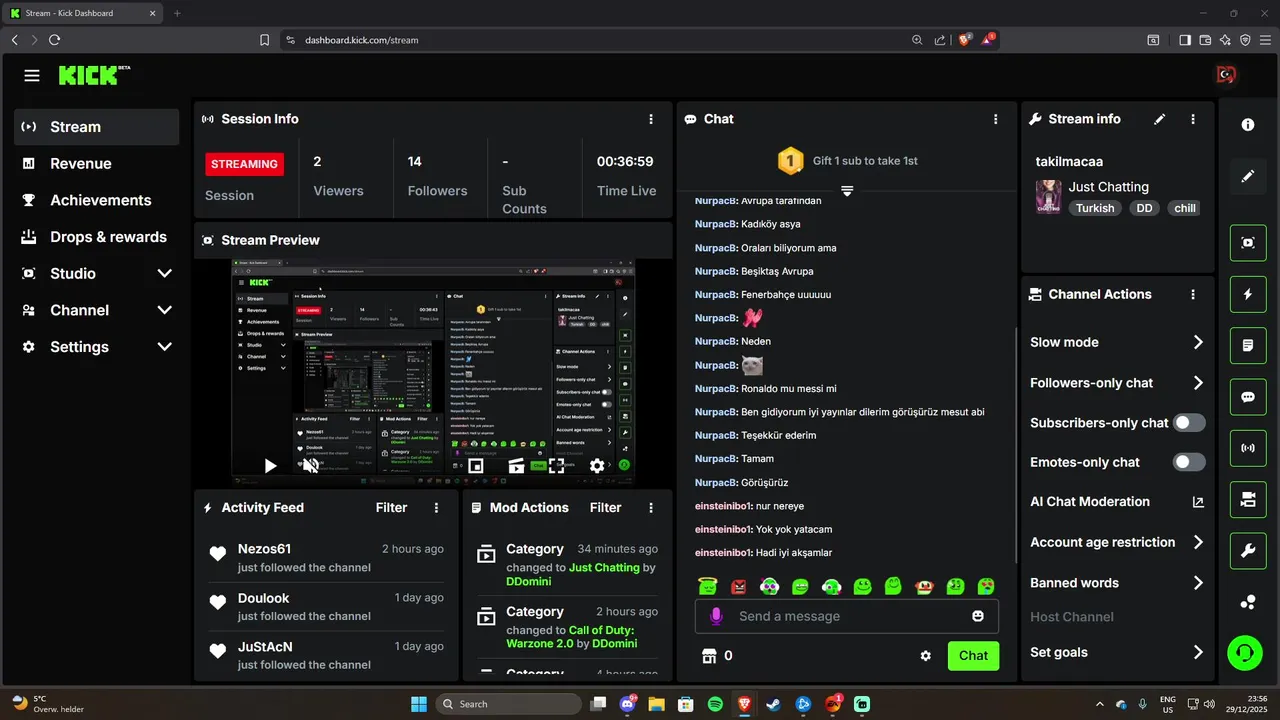This screenshot has width=1280, height=720.
Task: Insert the angel halo emote
Action: tap(708, 586)
